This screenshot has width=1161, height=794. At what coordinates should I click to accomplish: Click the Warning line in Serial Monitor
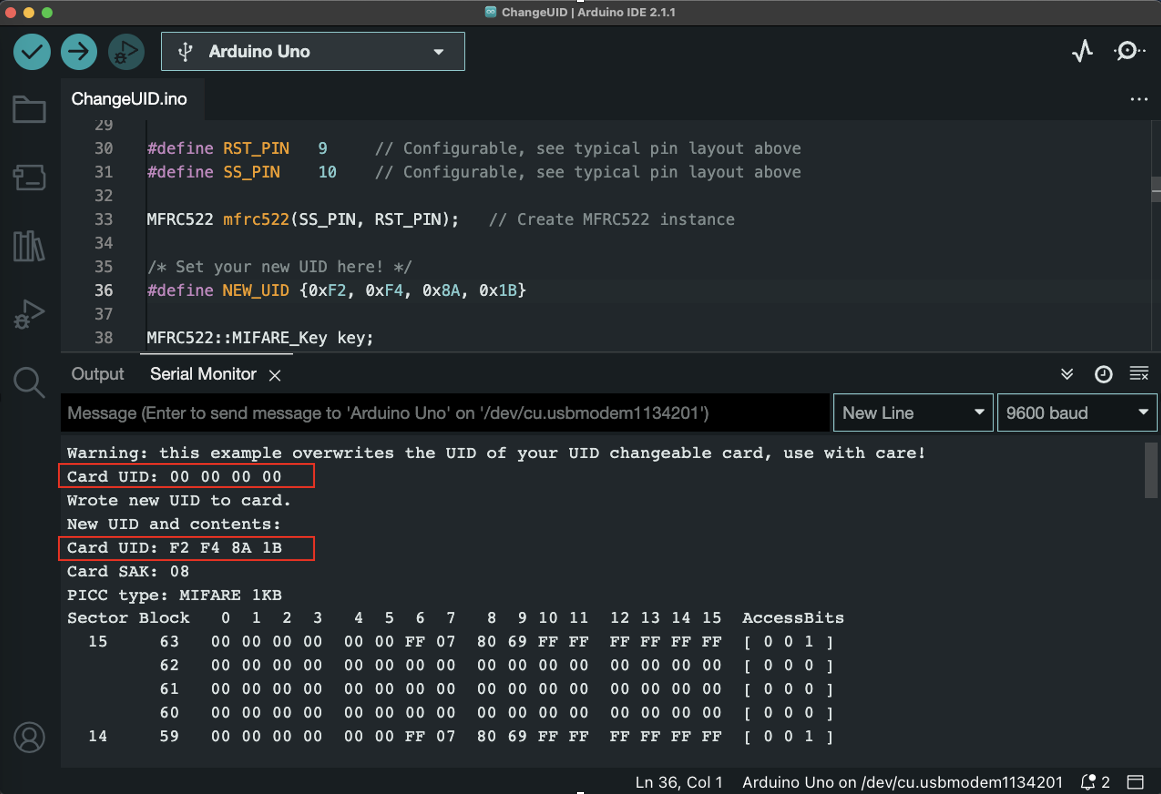[496, 453]
